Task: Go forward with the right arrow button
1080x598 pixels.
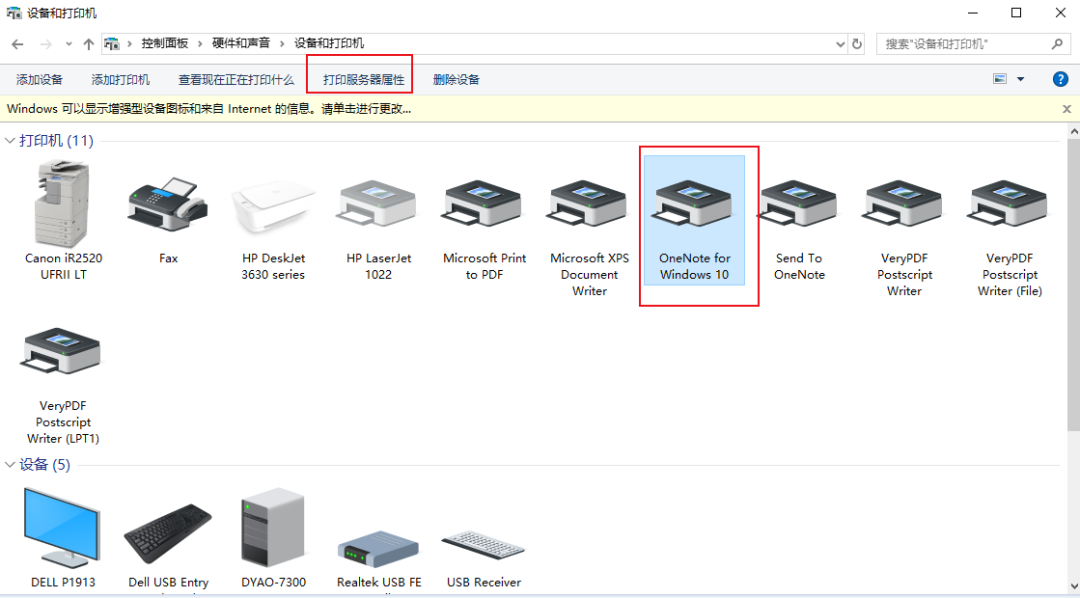Action: [45, 44]
